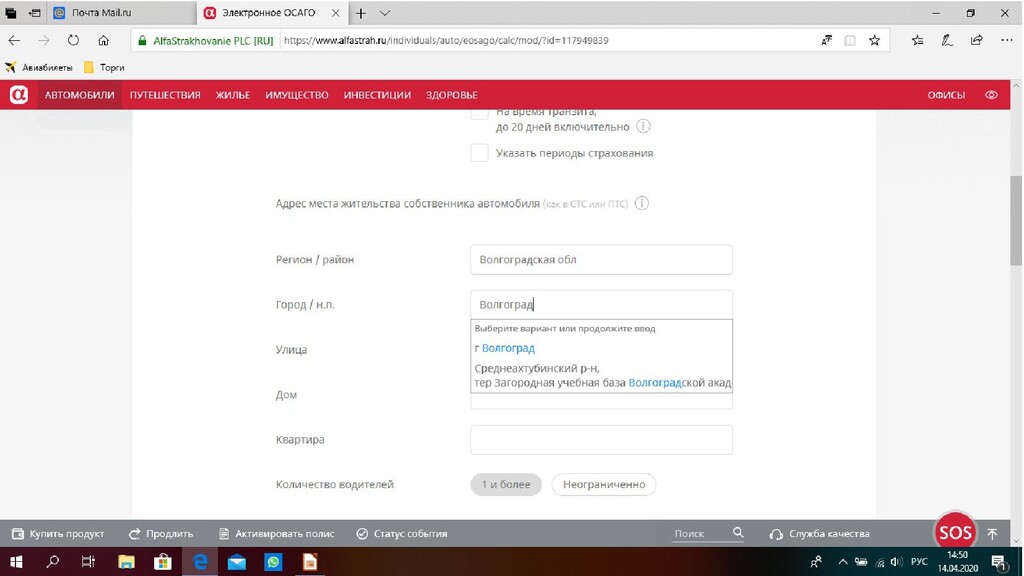Click the Регион / район field
The image size is (1024, 576).
601,260
